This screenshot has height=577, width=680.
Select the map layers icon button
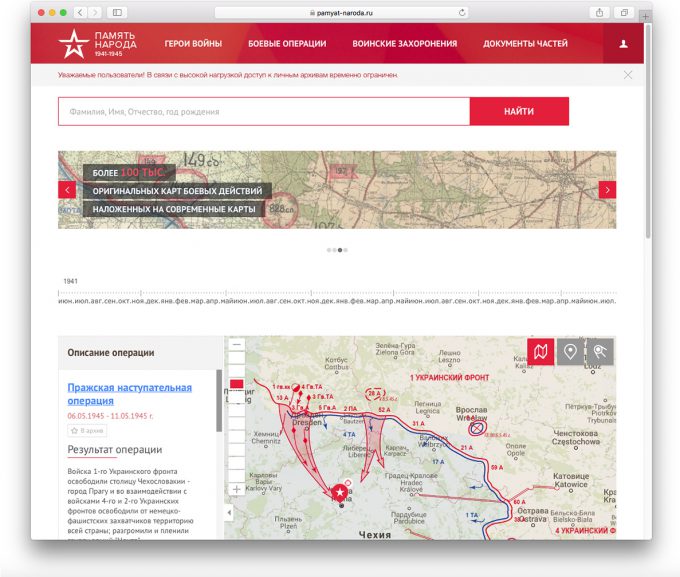pyautogui.click(x=540, y=351)
